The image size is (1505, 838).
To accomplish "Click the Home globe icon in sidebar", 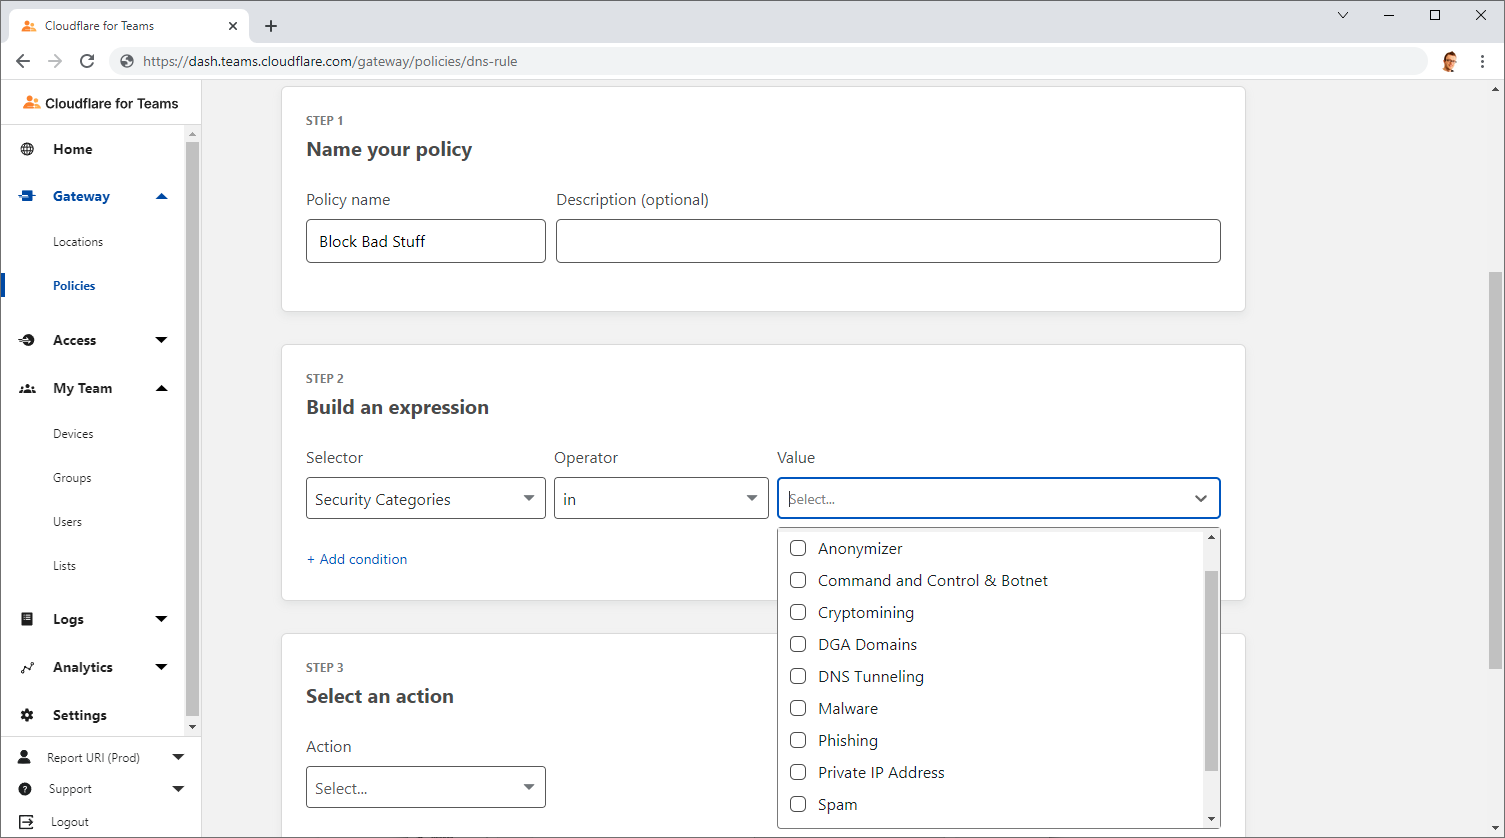I will [x=27, y=149].
